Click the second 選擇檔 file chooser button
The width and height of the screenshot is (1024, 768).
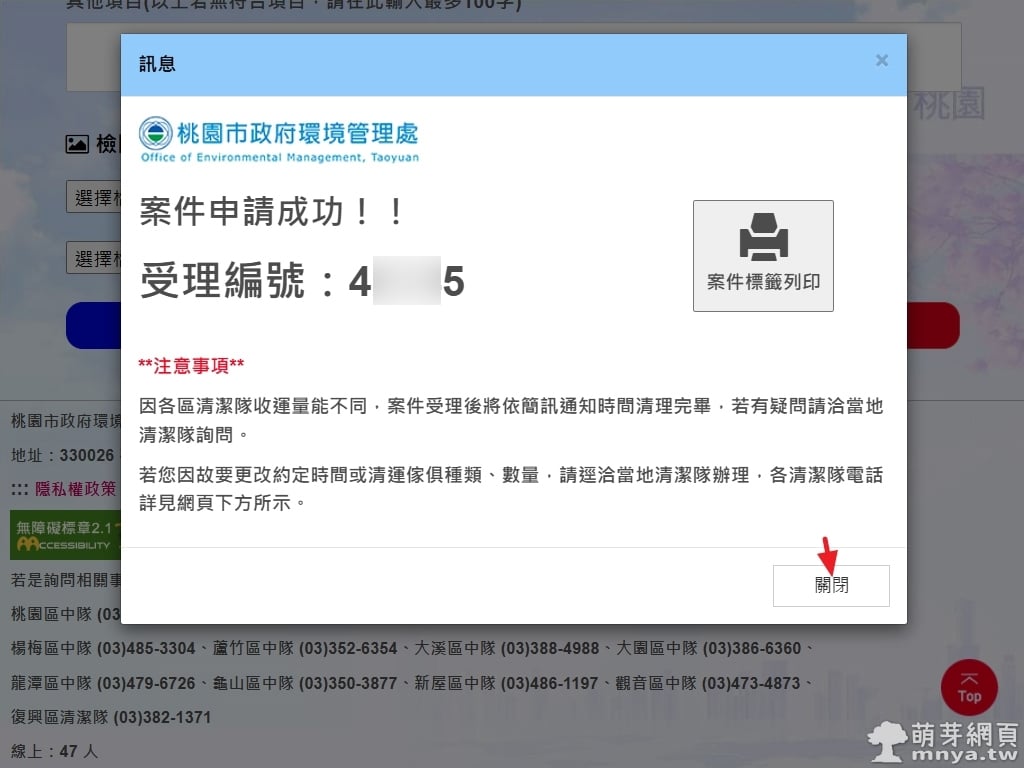point(94,258)
